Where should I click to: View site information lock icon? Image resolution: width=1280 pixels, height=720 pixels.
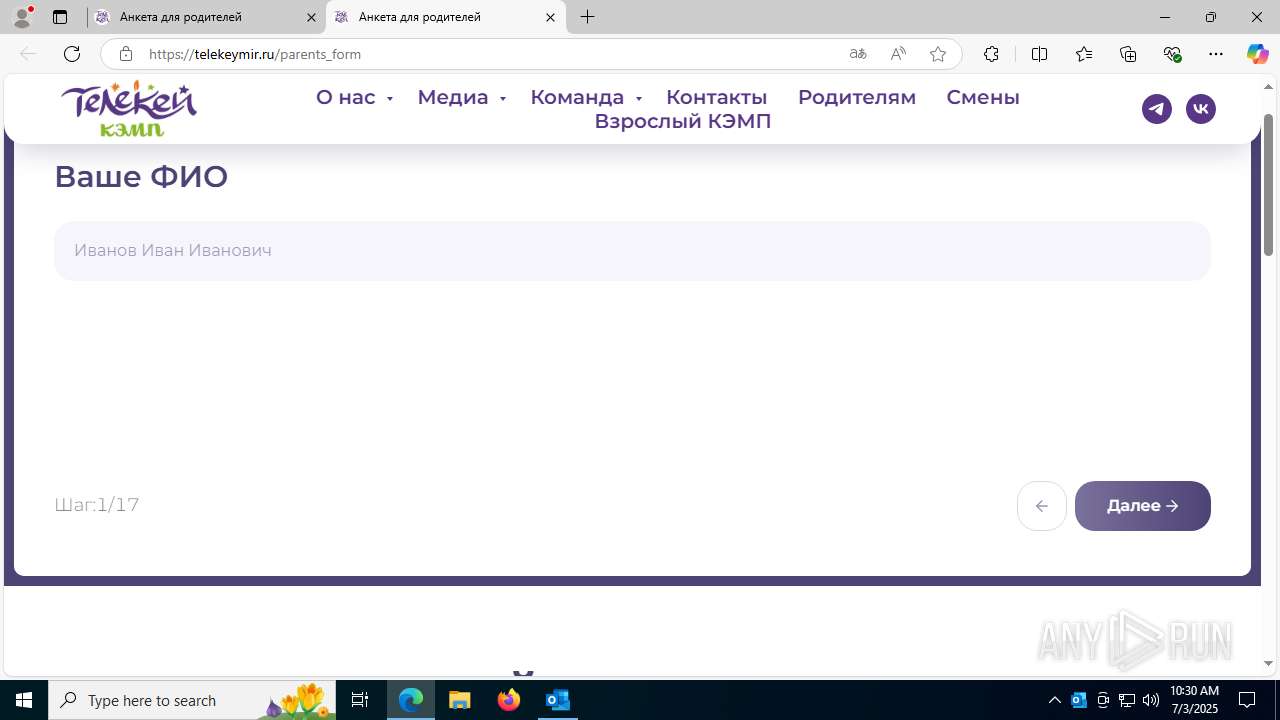point(125,54)
